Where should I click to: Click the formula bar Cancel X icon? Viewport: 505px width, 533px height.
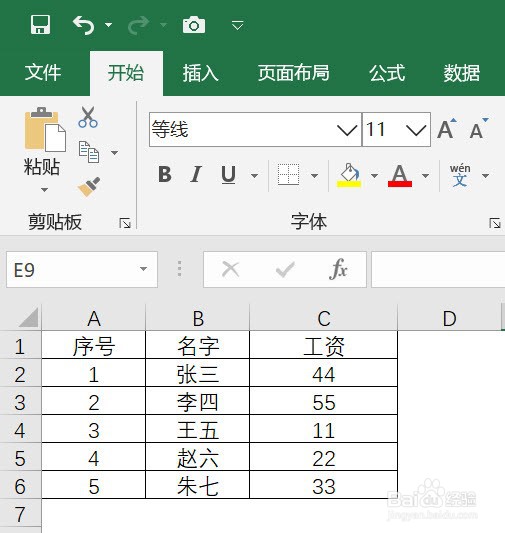click(x=231, y=270)
